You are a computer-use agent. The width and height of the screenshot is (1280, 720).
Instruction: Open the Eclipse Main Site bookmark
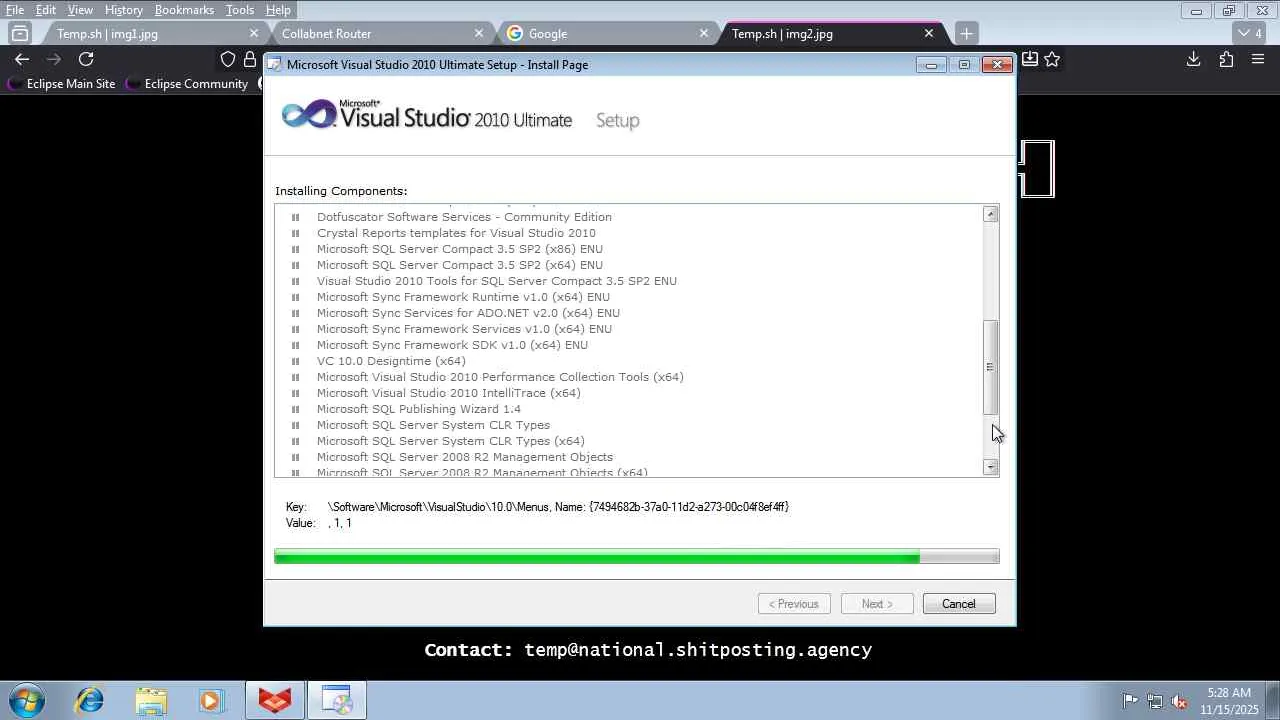(x=62, y=84)
